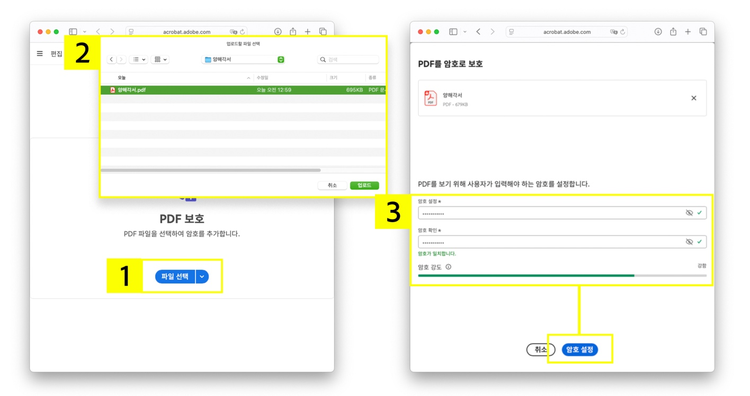Viewport: 750px width, 396px height.
Task: Click the blue 파일 선택 button
Action: tap(175, 276)
